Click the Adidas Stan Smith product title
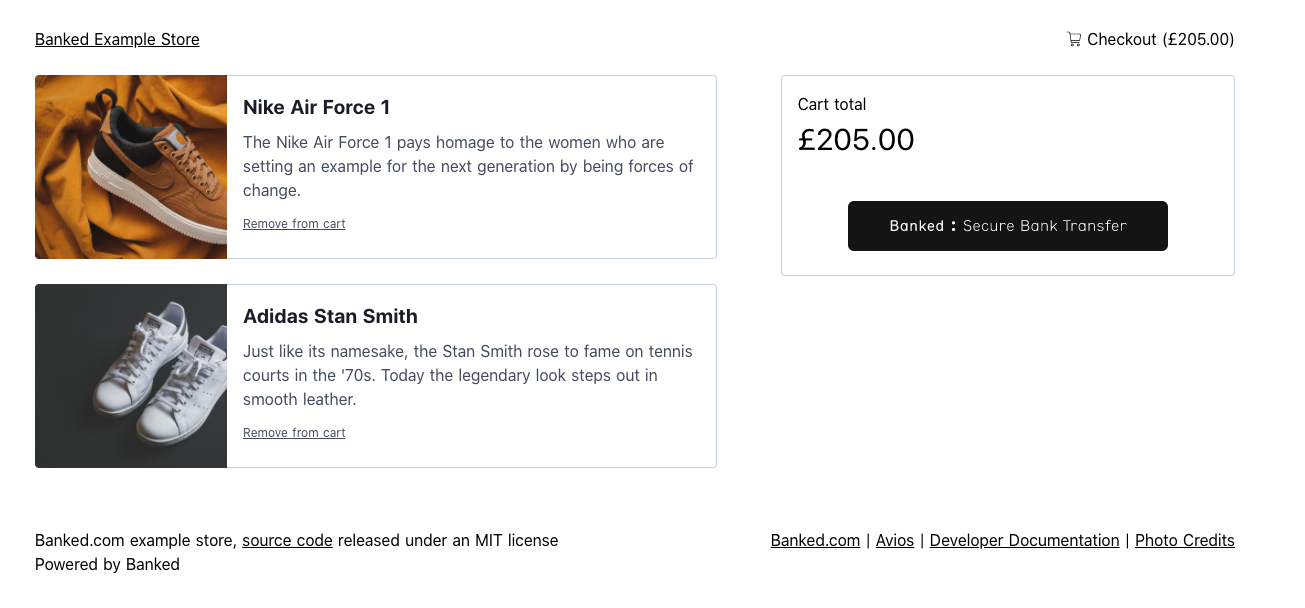Viewport: 1305px width, 608px height. (330, 316)
